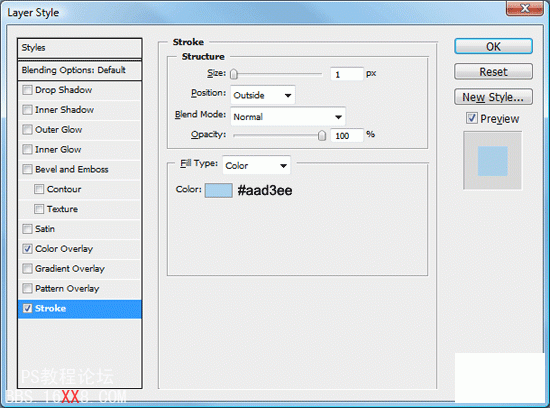Click the Size px input field
The image size is (550, 408).
tap(347, 74)
